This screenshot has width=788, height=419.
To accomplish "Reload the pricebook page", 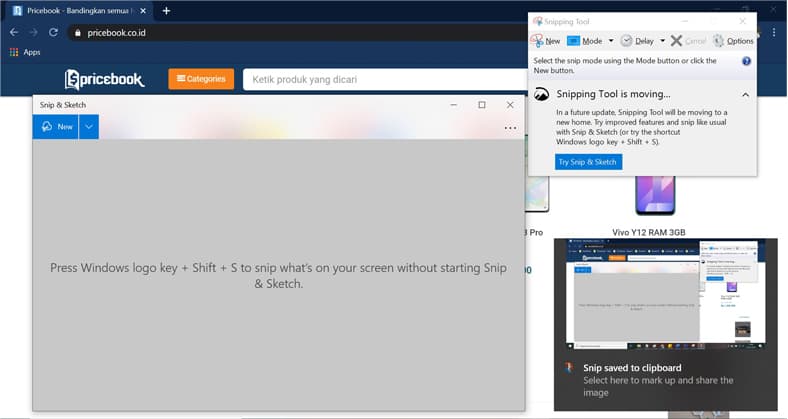I will click(x=53, y=33).
